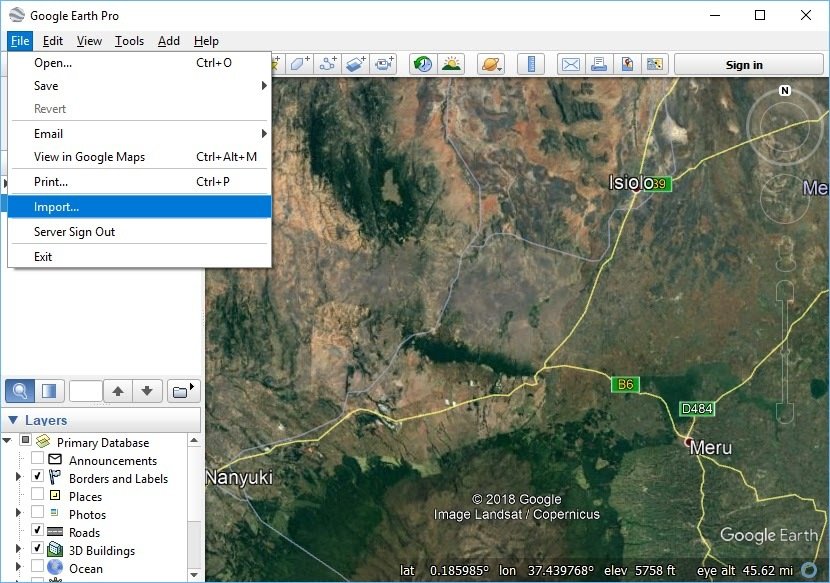This screenshot has height=583, width=830.
Task: Open the Help menu
Action: pos(206,41)
